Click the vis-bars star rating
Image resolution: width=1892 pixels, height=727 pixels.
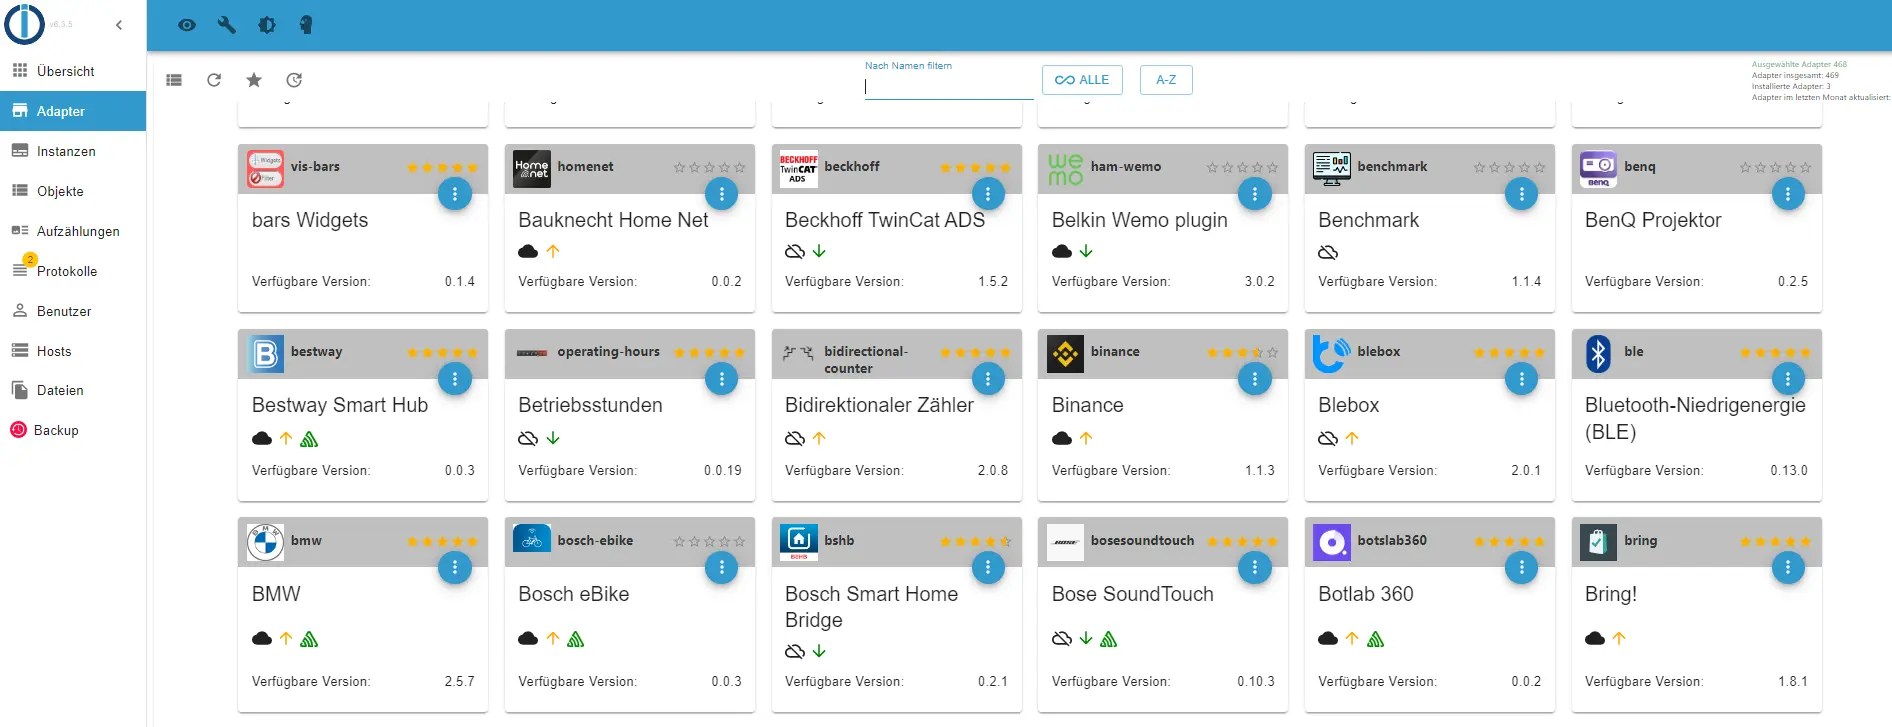pos(442,168)
